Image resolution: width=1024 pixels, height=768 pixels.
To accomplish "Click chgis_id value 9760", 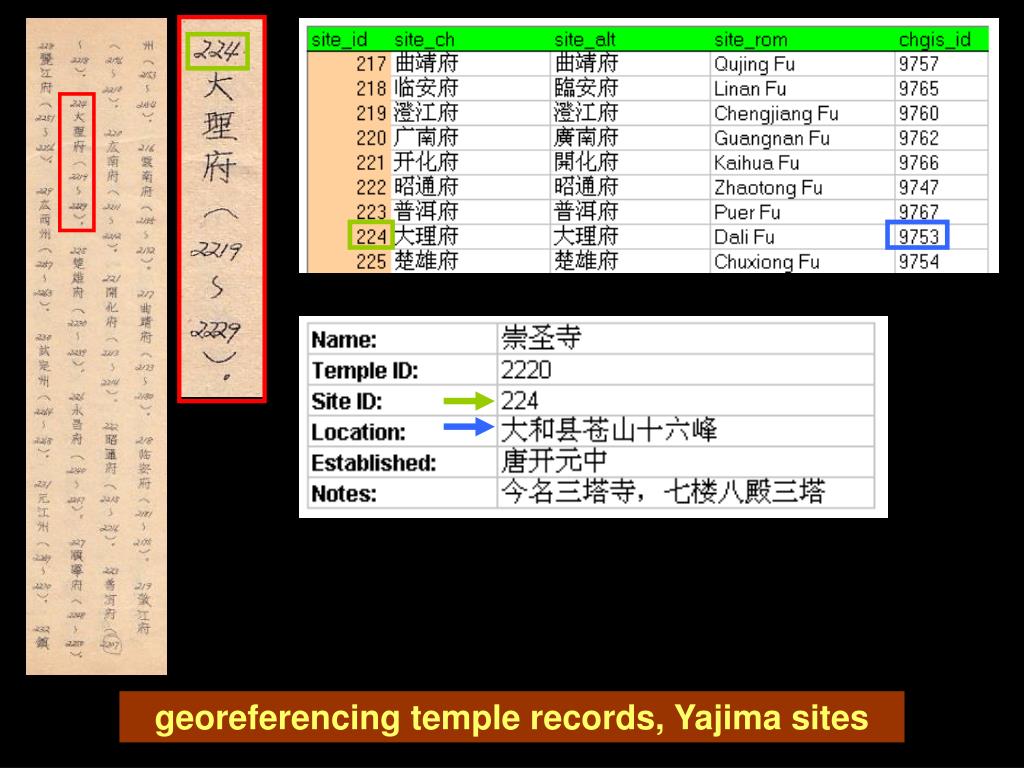I will (x=918, y=113).
